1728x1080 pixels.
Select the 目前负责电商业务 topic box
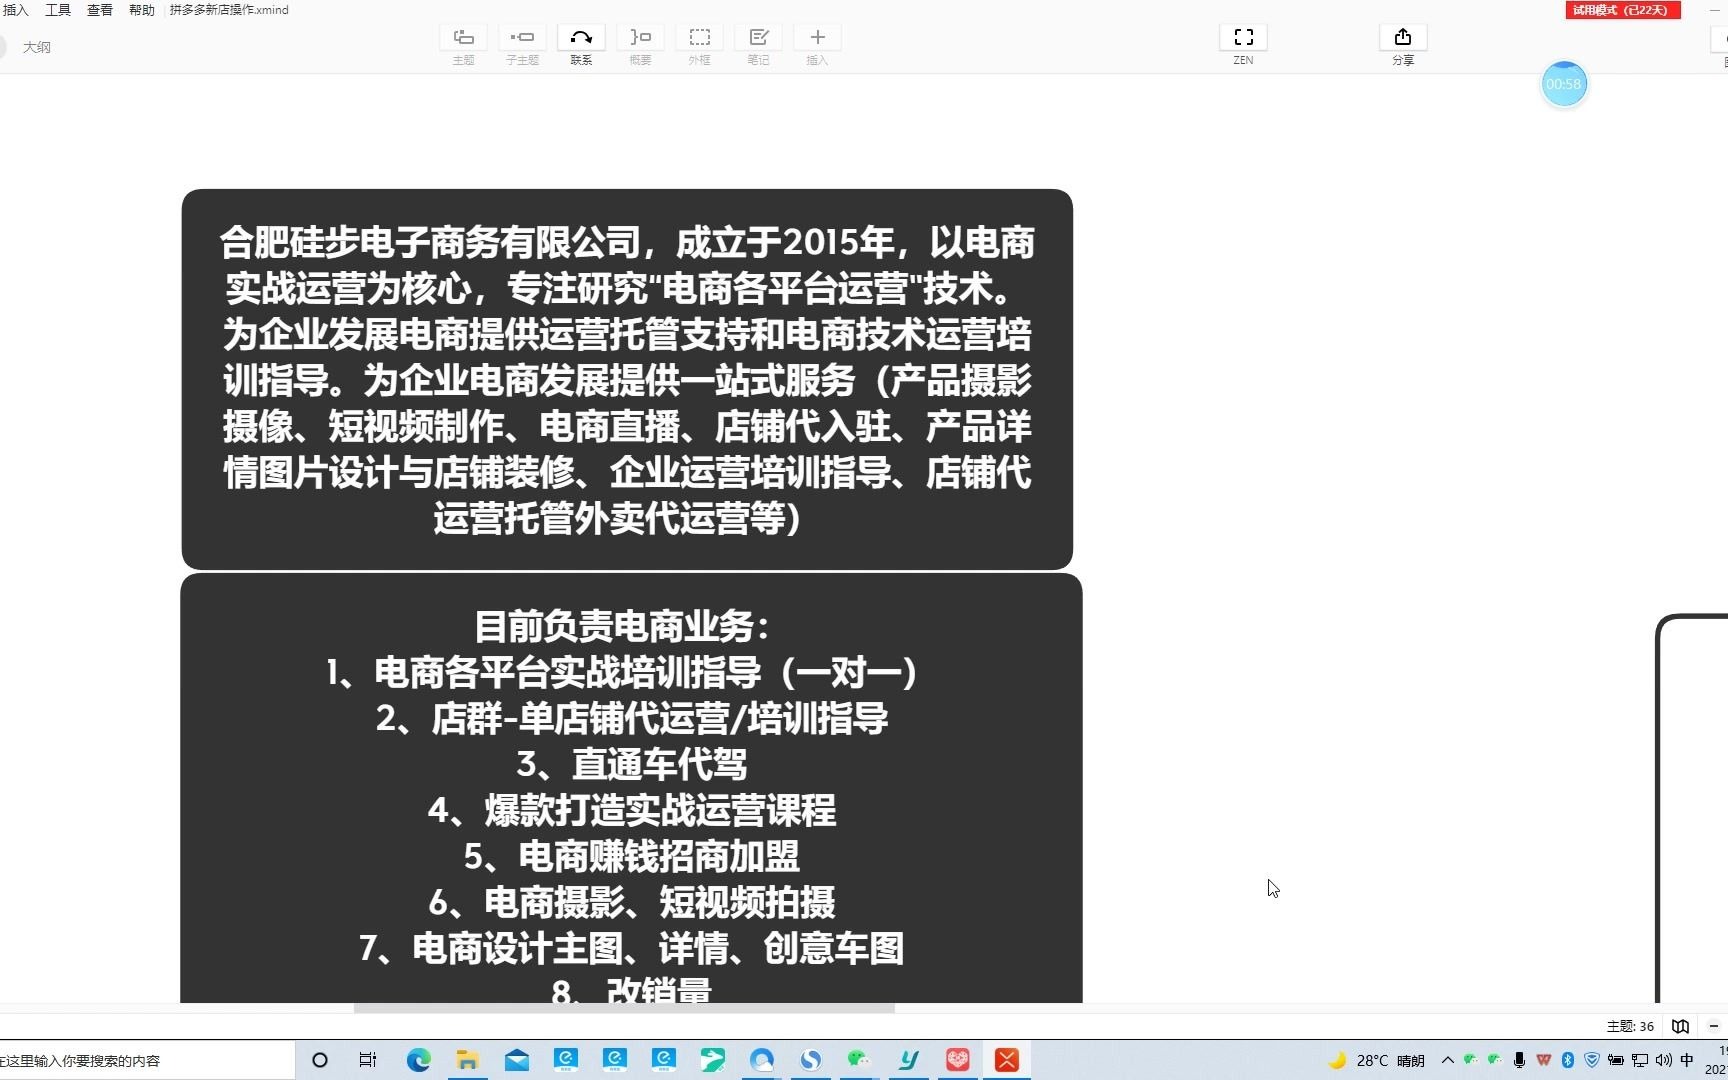coord(631,788)
